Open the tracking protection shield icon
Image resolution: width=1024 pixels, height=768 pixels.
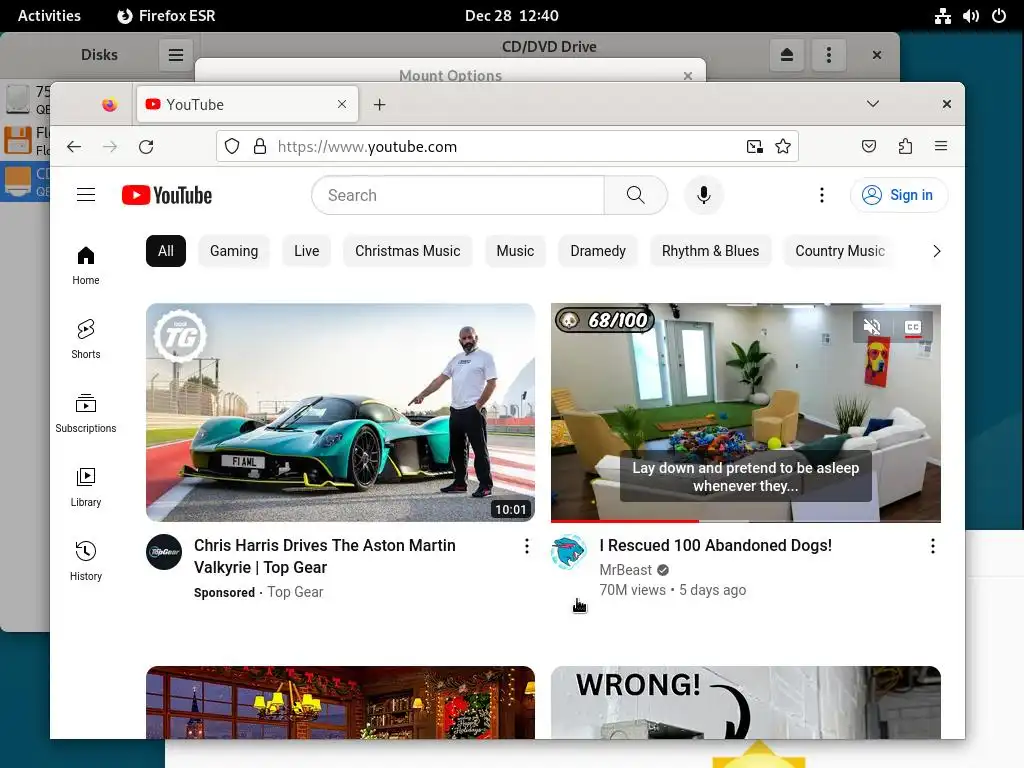tap(232, 146)
